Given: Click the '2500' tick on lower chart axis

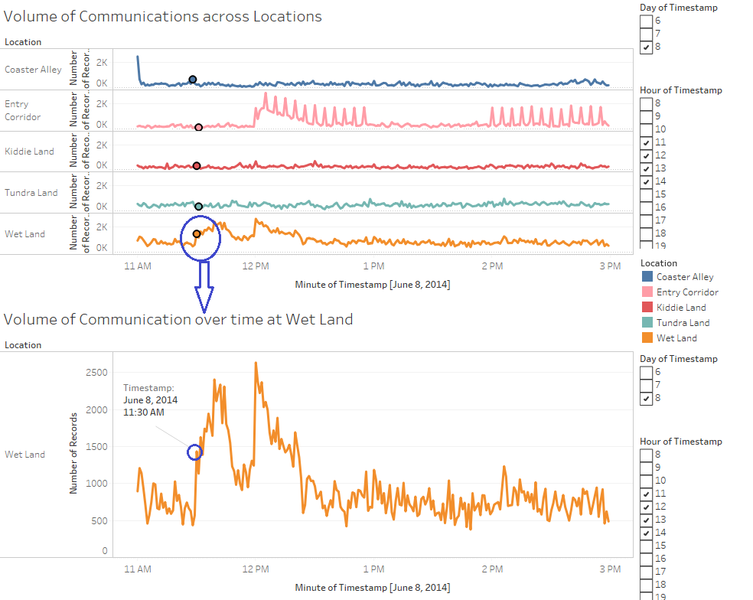Looking at the screenshot, I should tap(97, 373).
